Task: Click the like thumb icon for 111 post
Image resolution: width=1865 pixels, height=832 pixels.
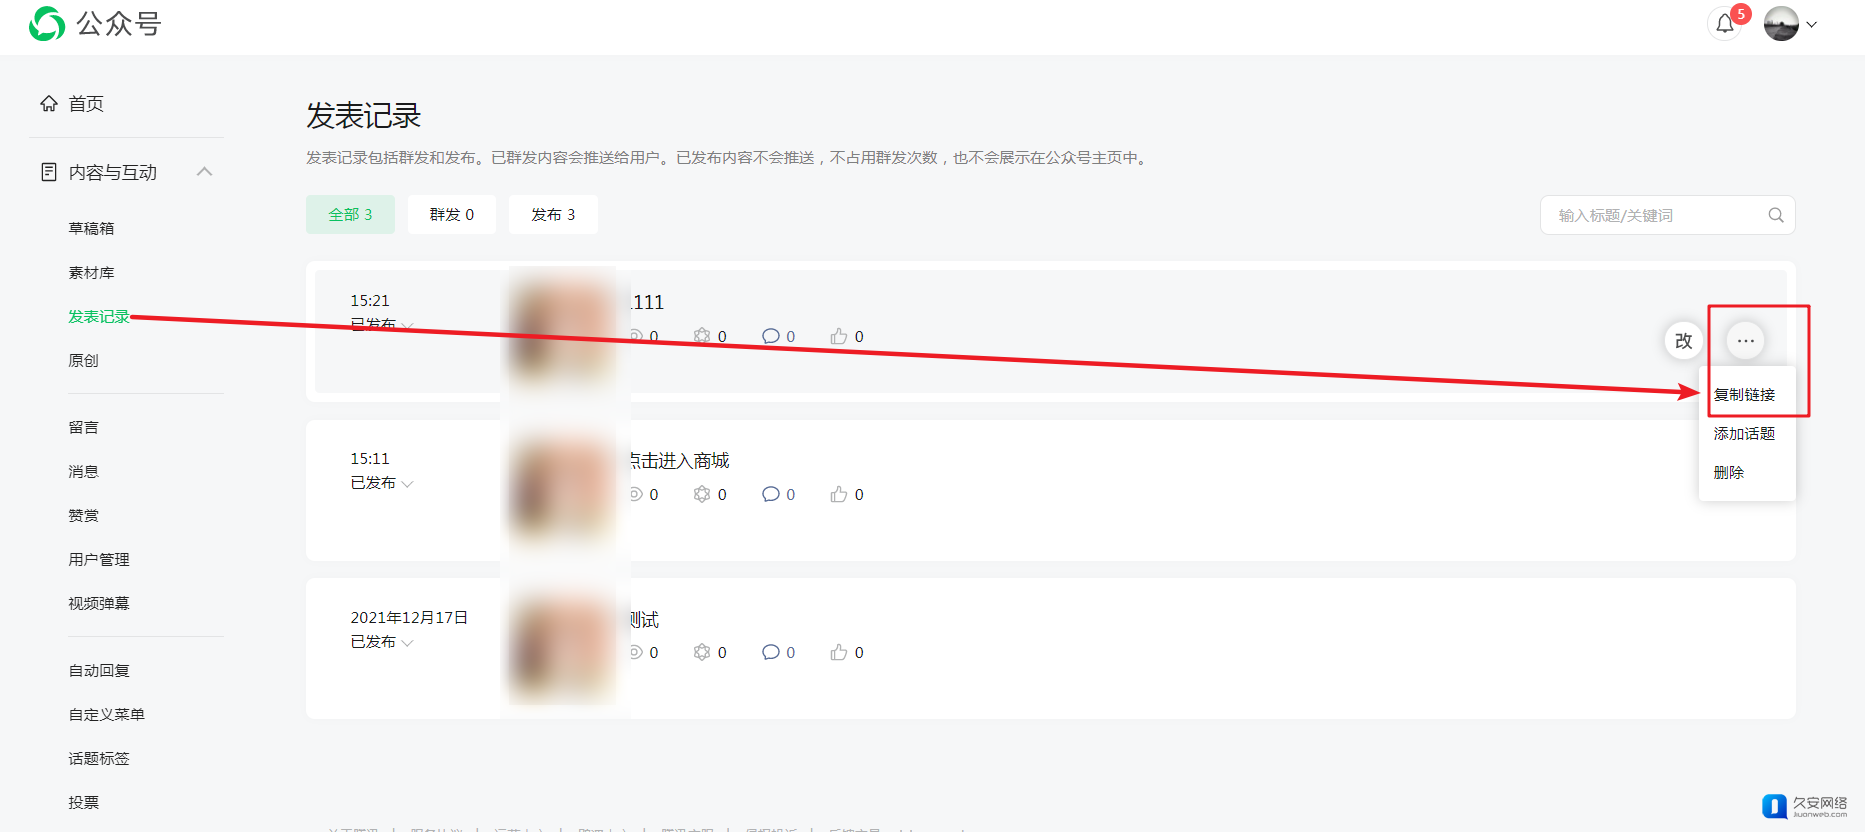Action: [839, 336]
